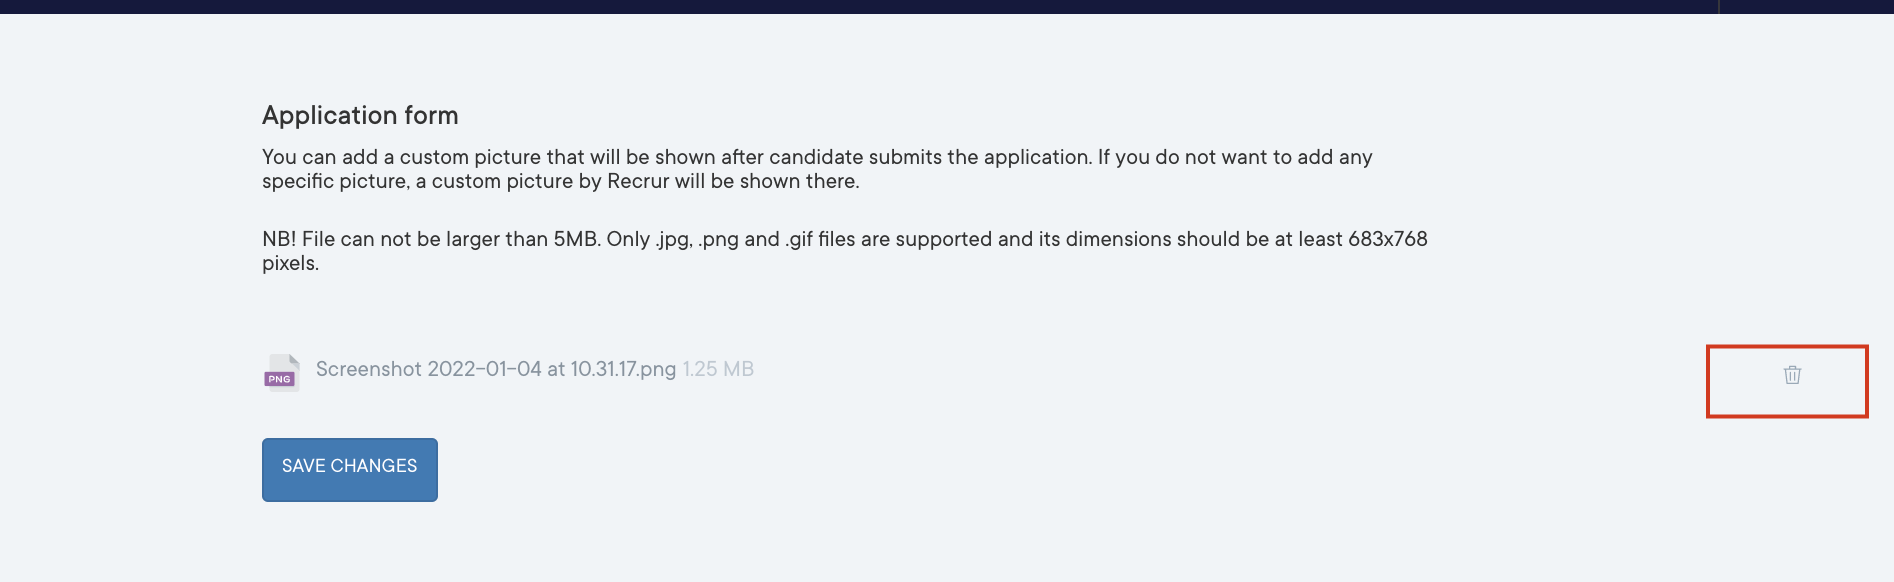Viewport: 1894px width, 582px height.
Task: Click the .gif text in the note
Action: coord(798,239)
